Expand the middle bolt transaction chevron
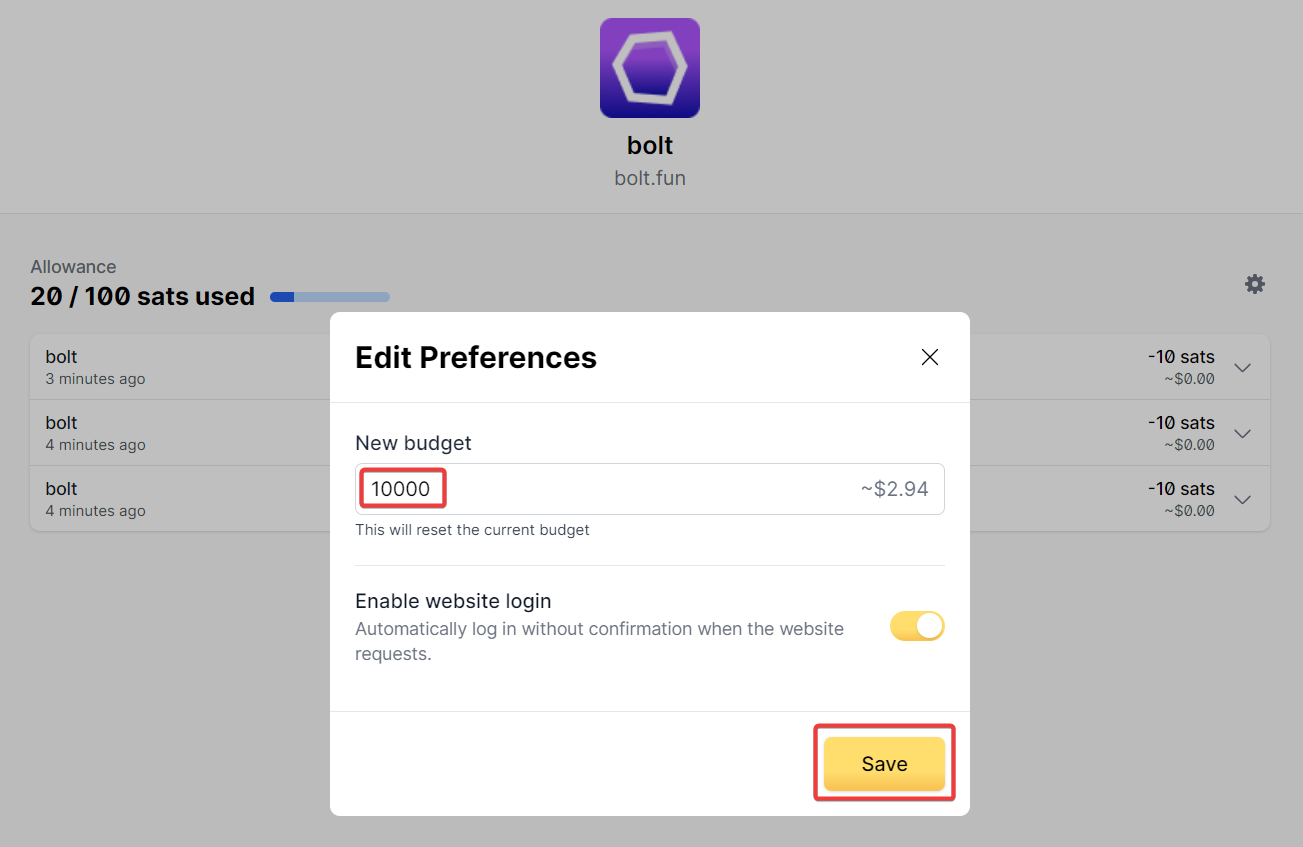Screen dimensions: 1303x847 (x=1242, y=433)
